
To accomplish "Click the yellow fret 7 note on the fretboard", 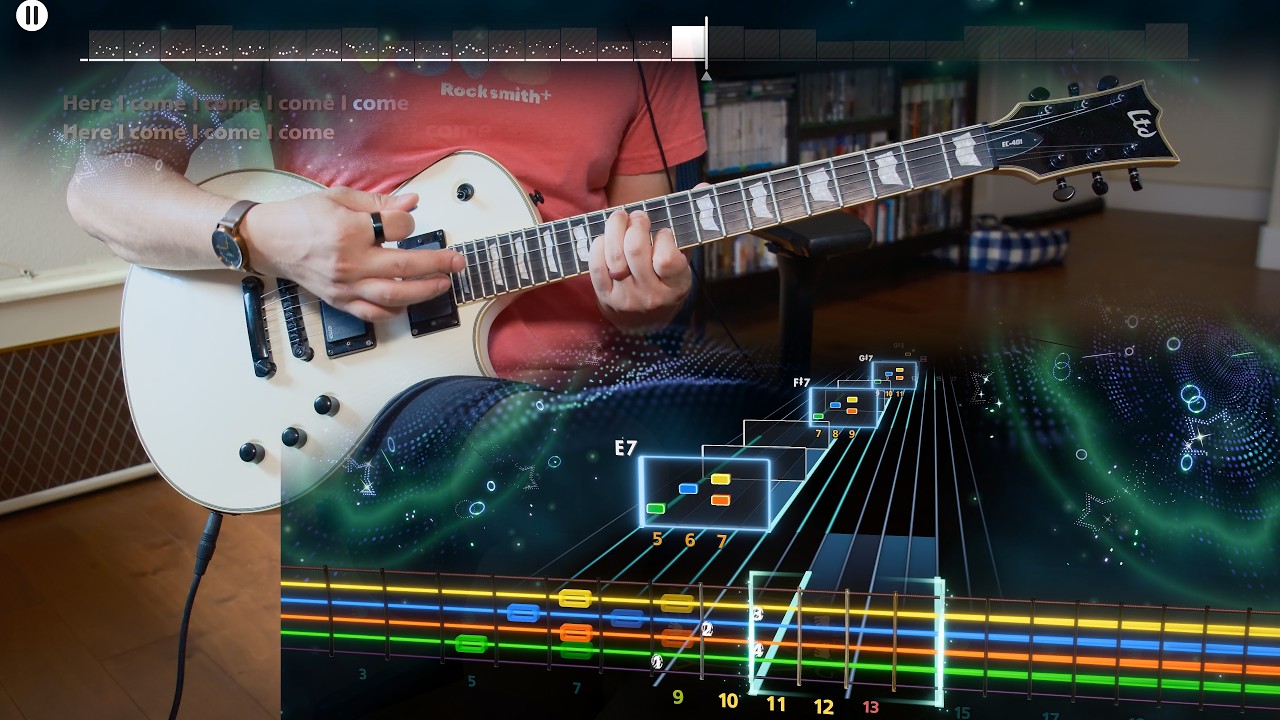I will 575,599.
